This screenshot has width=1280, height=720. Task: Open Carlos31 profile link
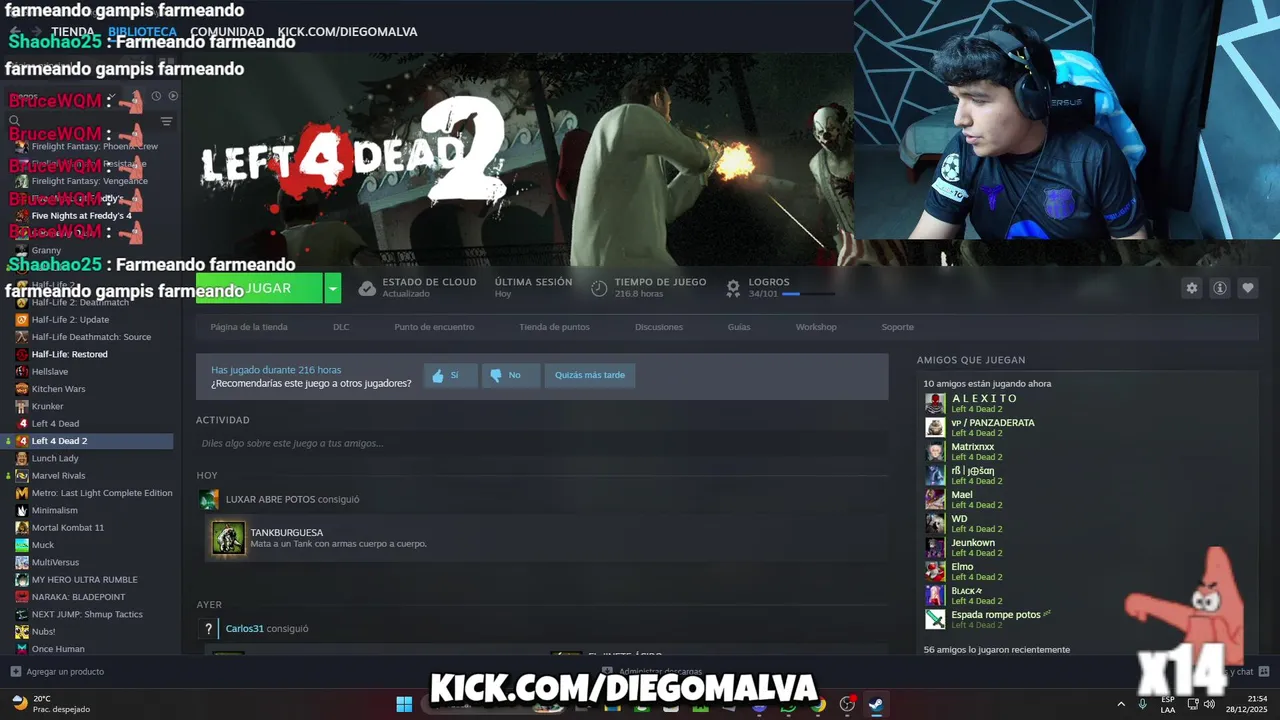(245, 629)
